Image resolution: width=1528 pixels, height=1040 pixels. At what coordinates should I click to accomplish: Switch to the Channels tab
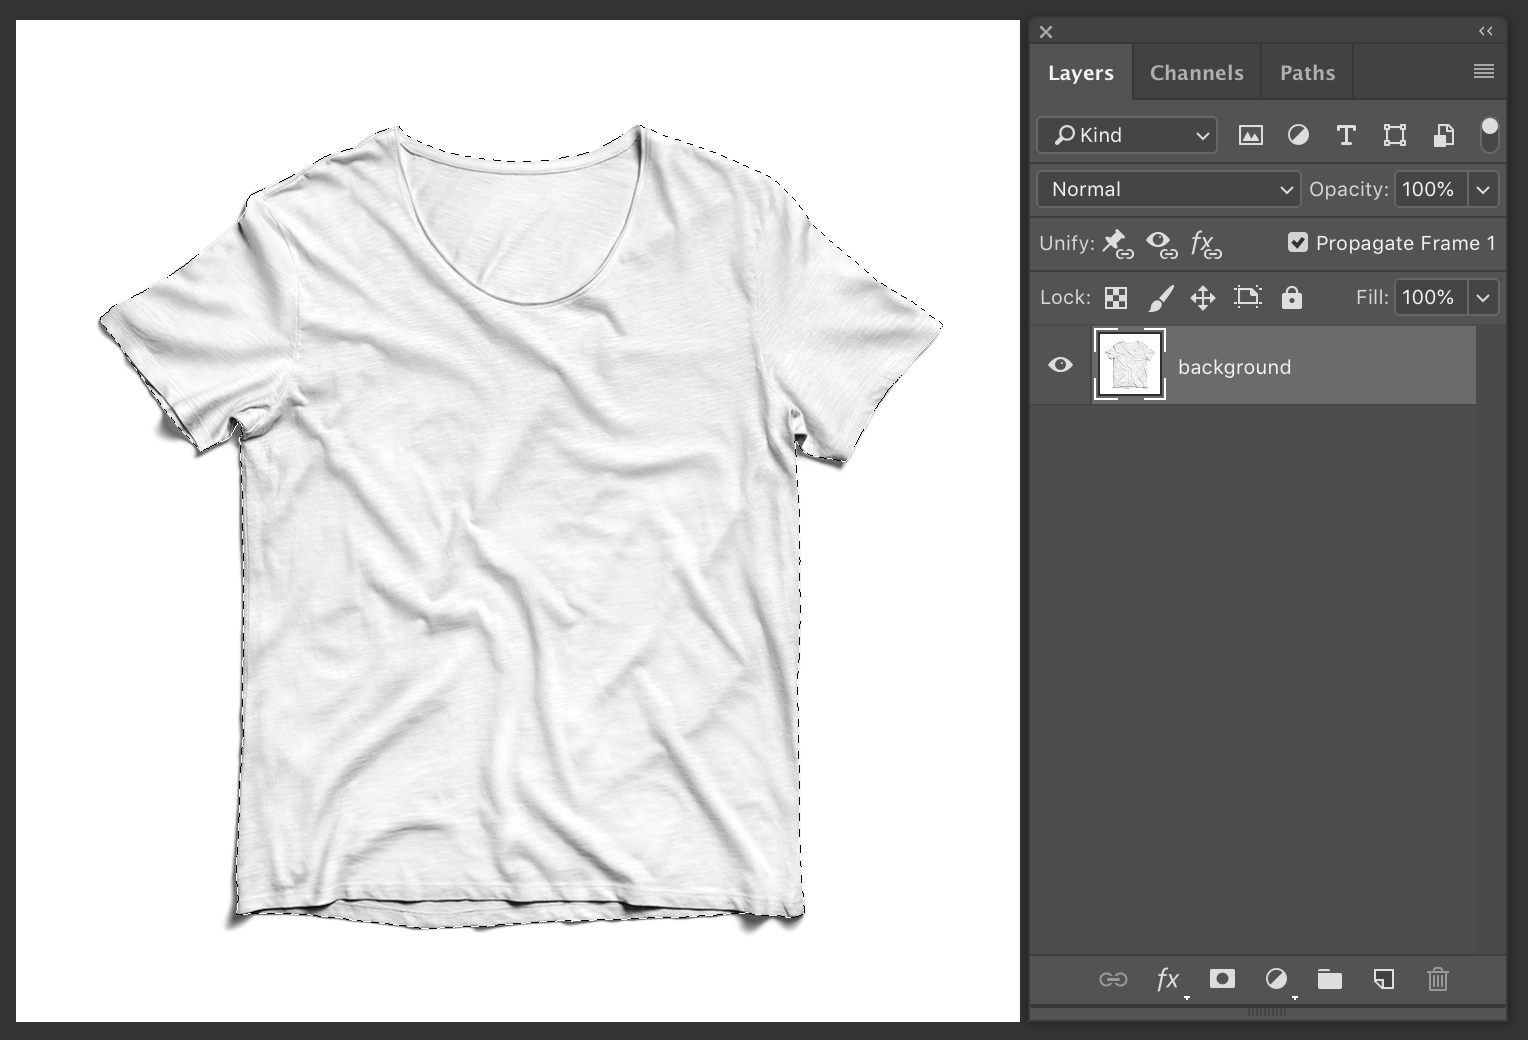pyautogui.click(x=1196, y=72)
